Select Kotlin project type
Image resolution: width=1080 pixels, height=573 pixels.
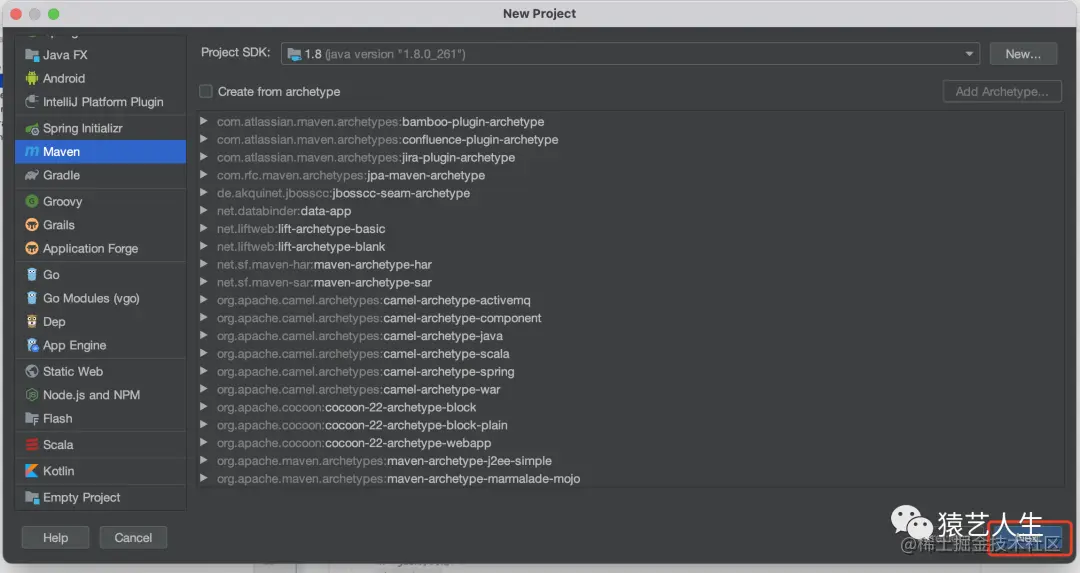[101, 471]
